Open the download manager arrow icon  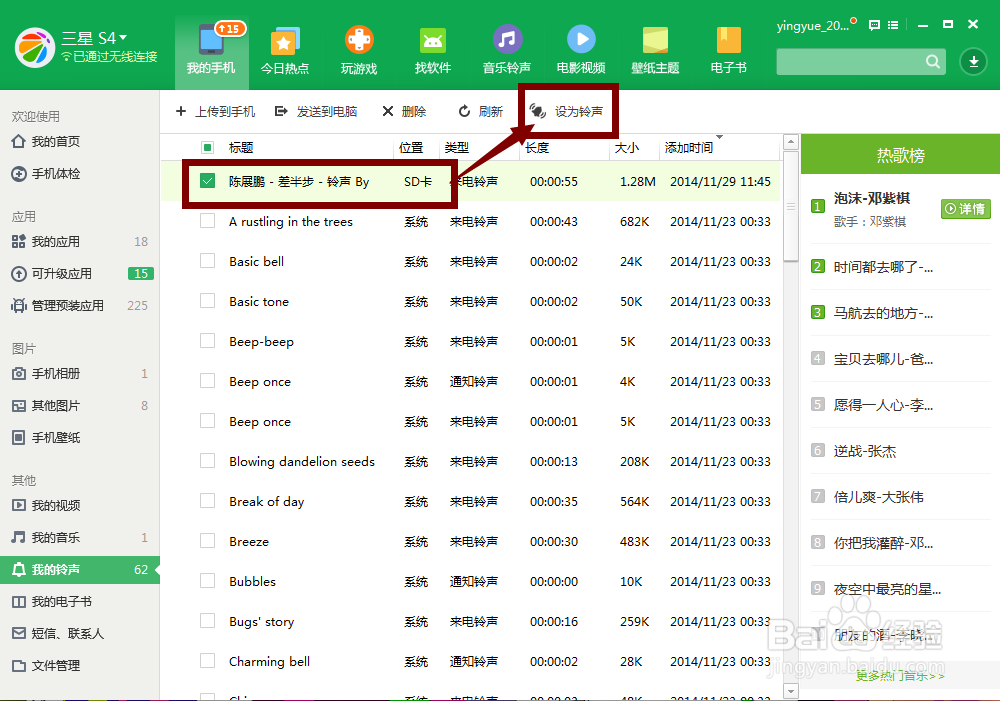pyautogui.click(x=974, y=62)
